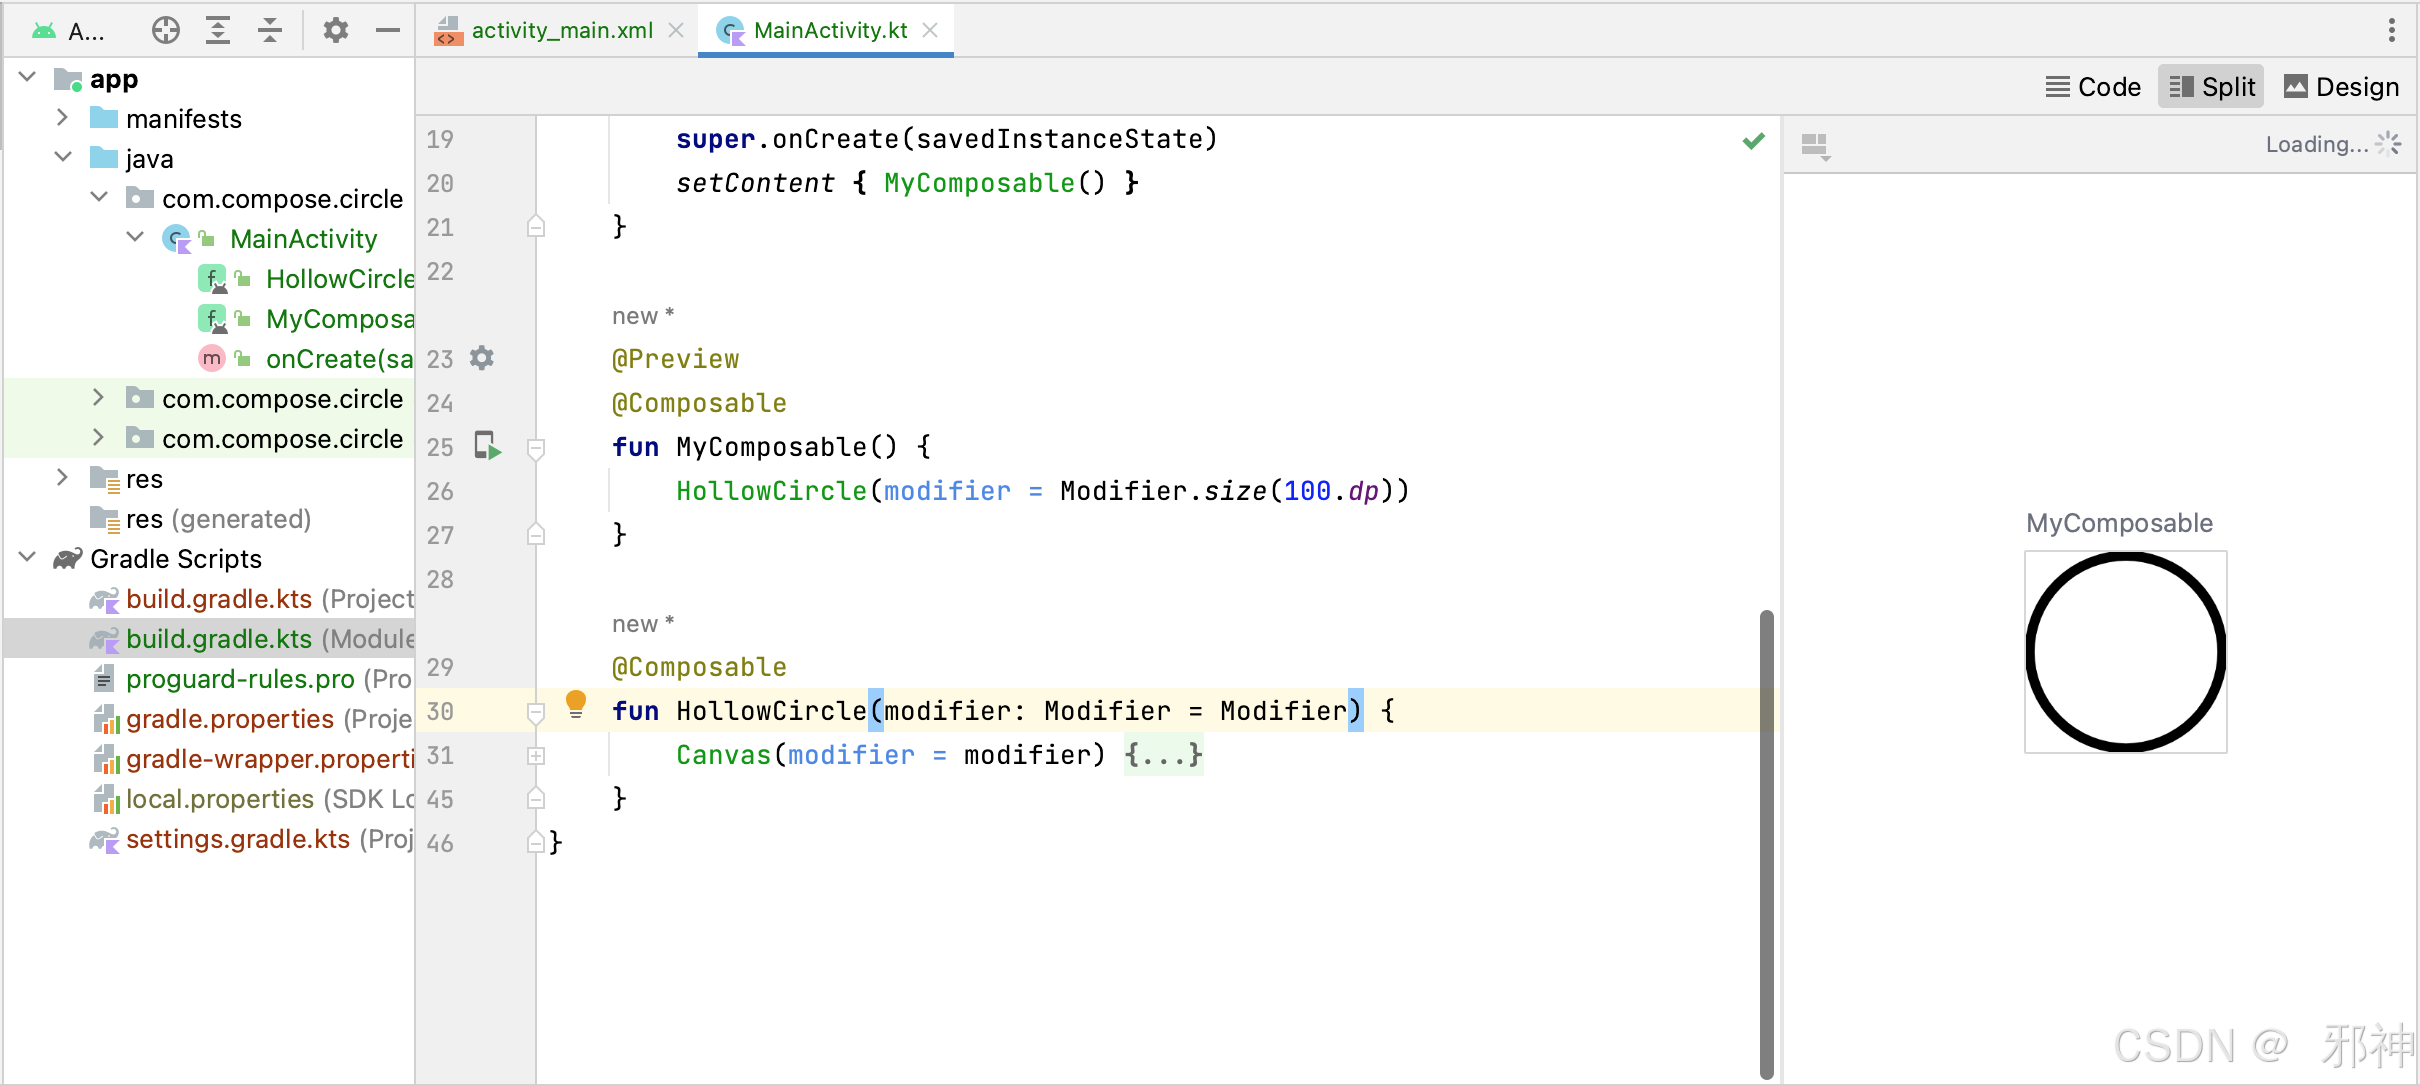Close the MainActivity.kt tab
The image size is (2420, 1086).
930,30
